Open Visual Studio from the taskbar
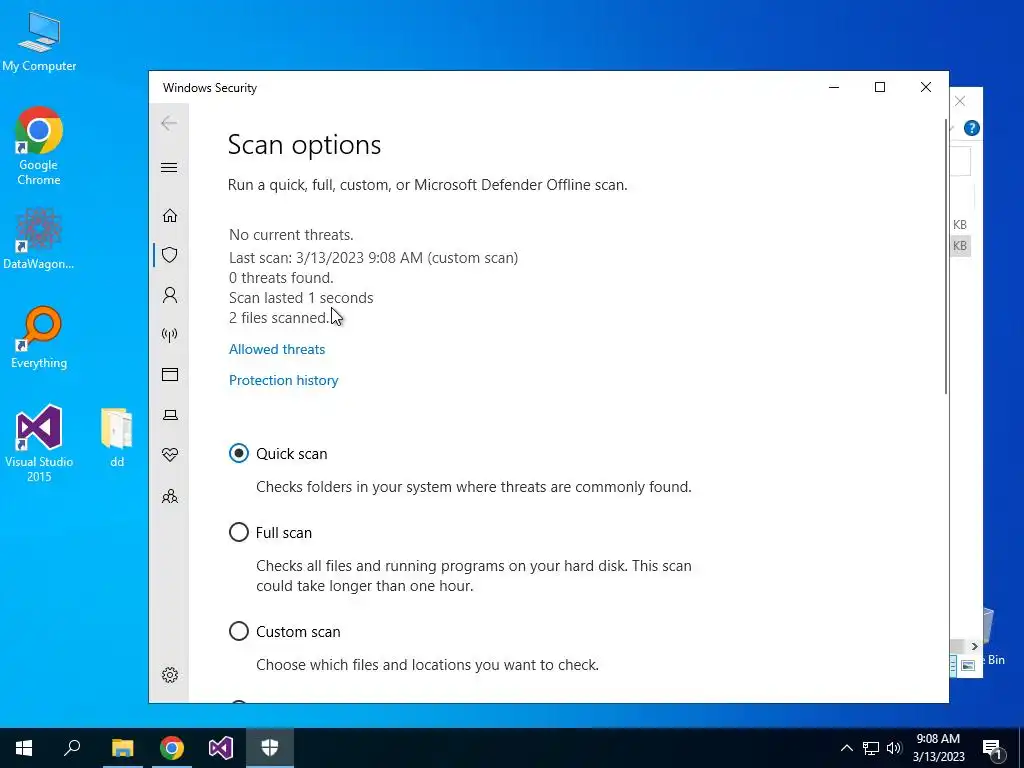The height and width of the screenshot is (768, 1024). tap(221, 748)
